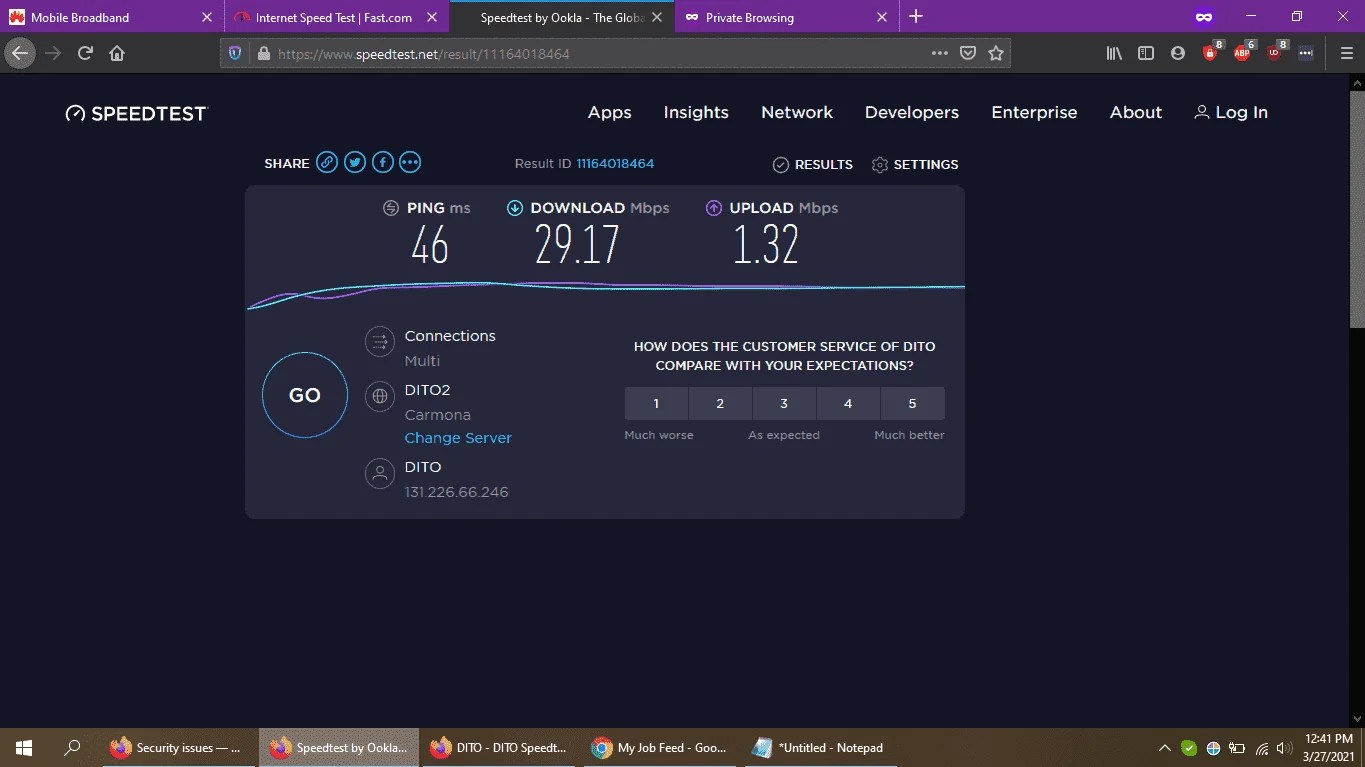Bookmark this page with star
Image resolution: width=1365 pixels, height=767 pixels.
(x=996, y=53)
